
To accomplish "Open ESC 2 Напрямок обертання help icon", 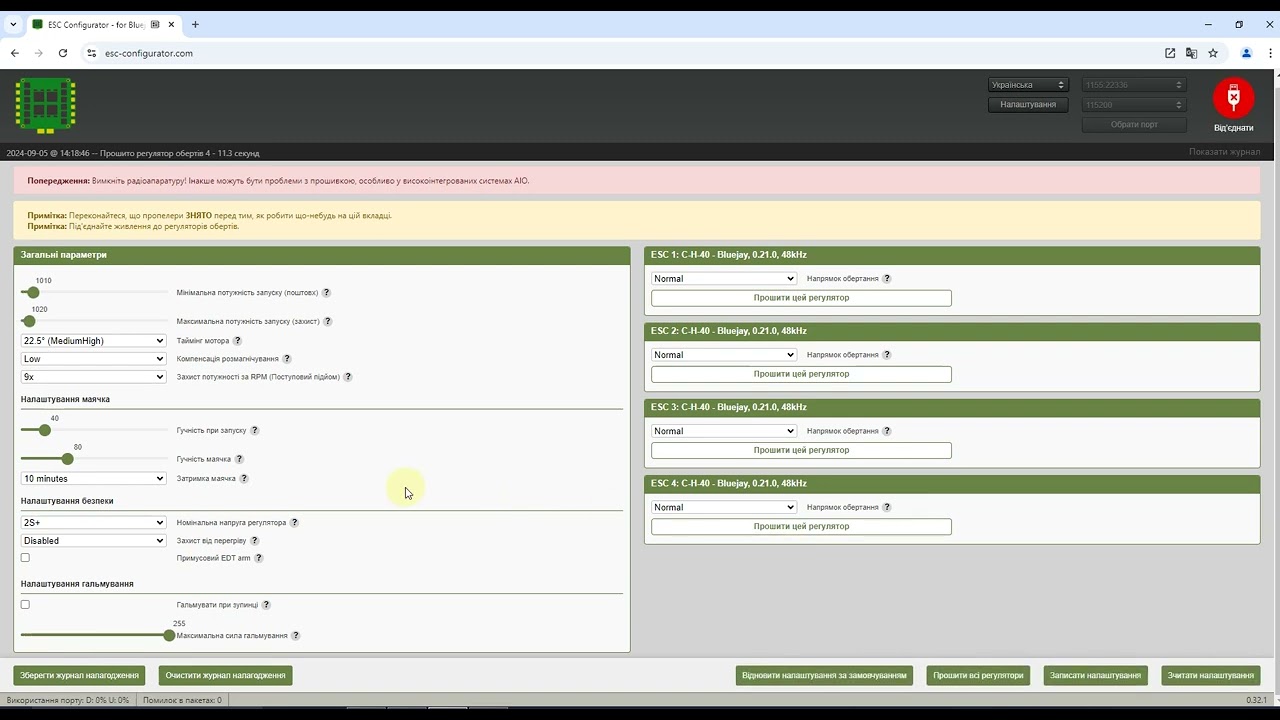I will [x=887, y=355].
